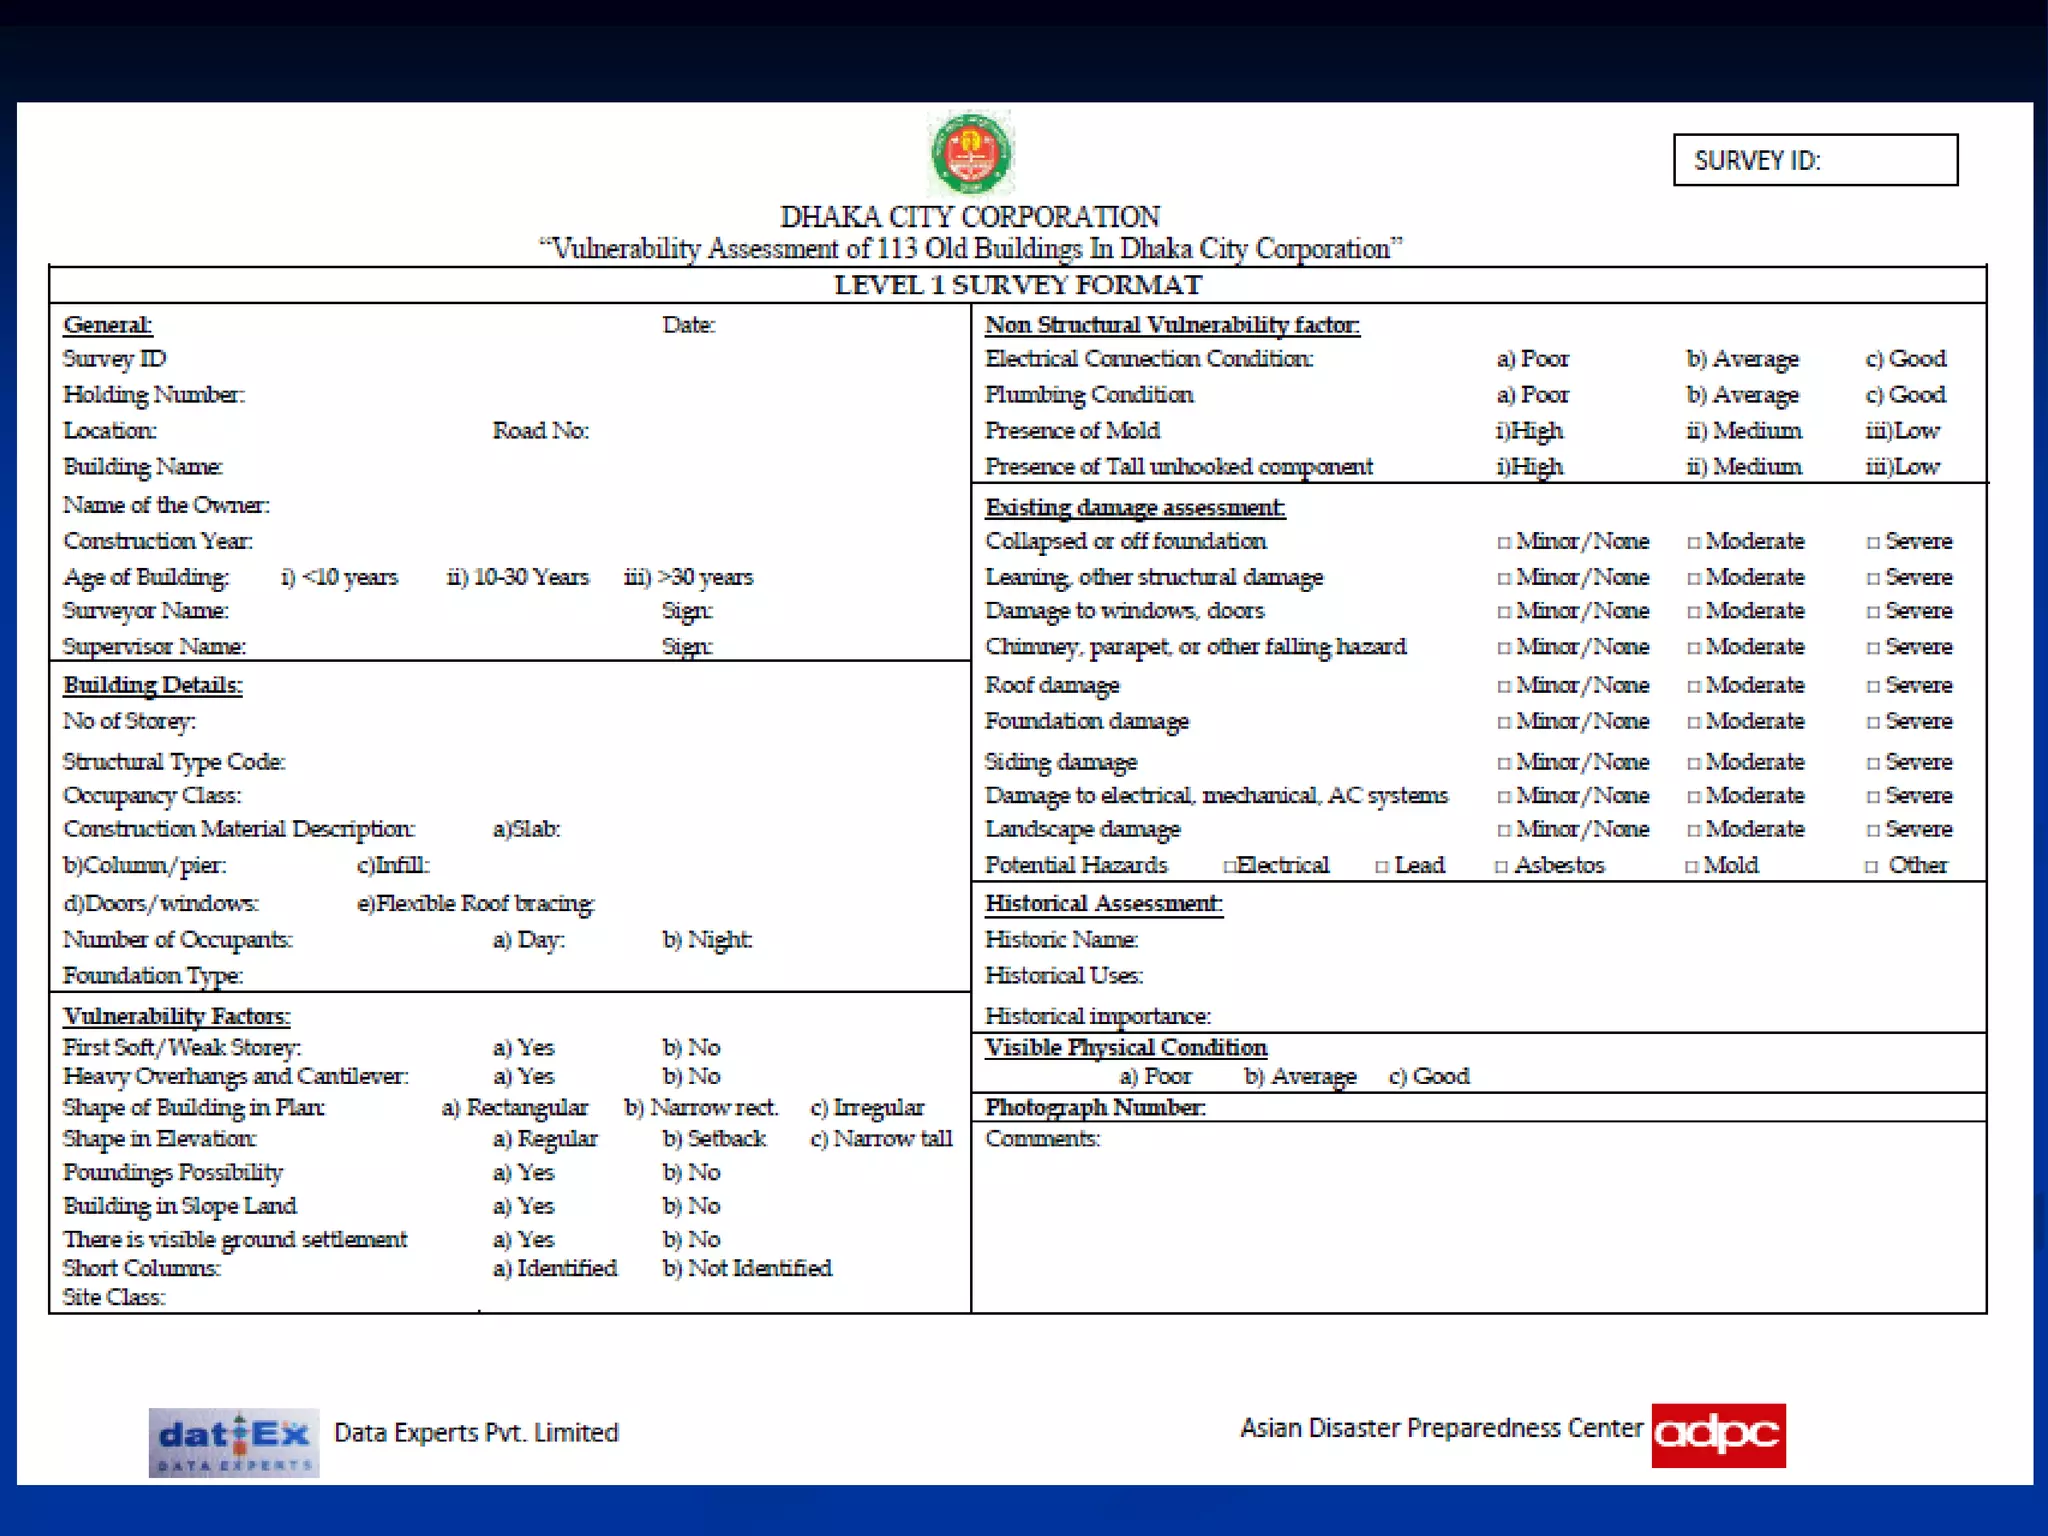Tick the Asbestos potential hazard box

pos(1501,867)
